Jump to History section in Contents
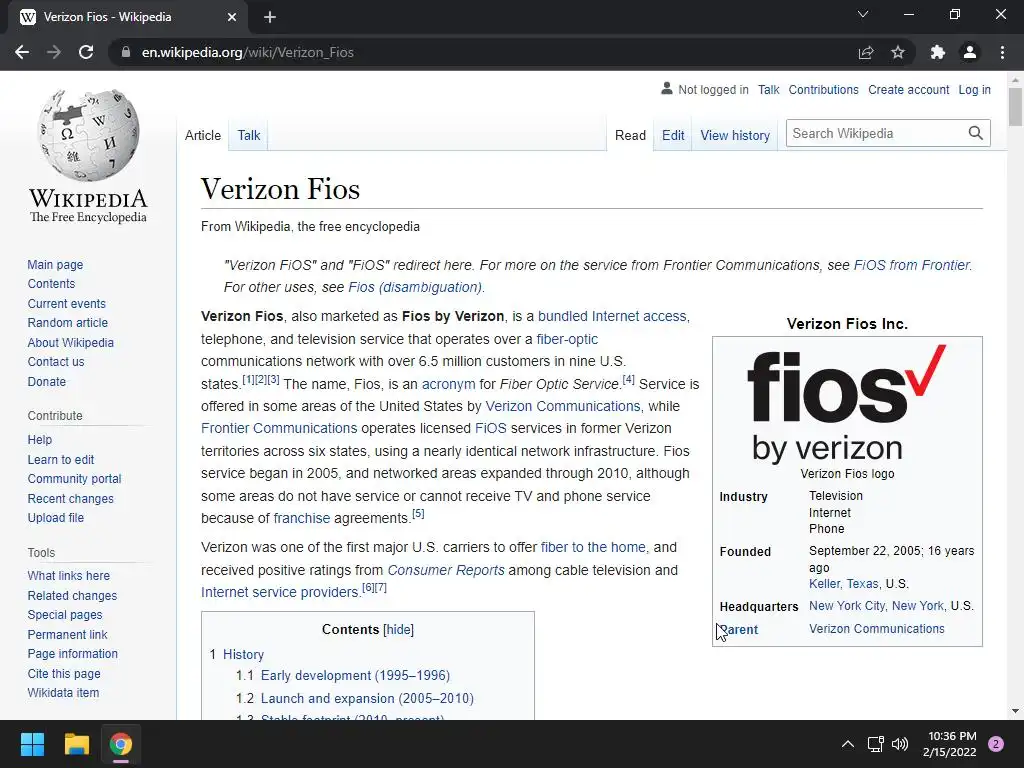Image resolution: width=1024 pixels, height=768 pixels. (243, 654)
